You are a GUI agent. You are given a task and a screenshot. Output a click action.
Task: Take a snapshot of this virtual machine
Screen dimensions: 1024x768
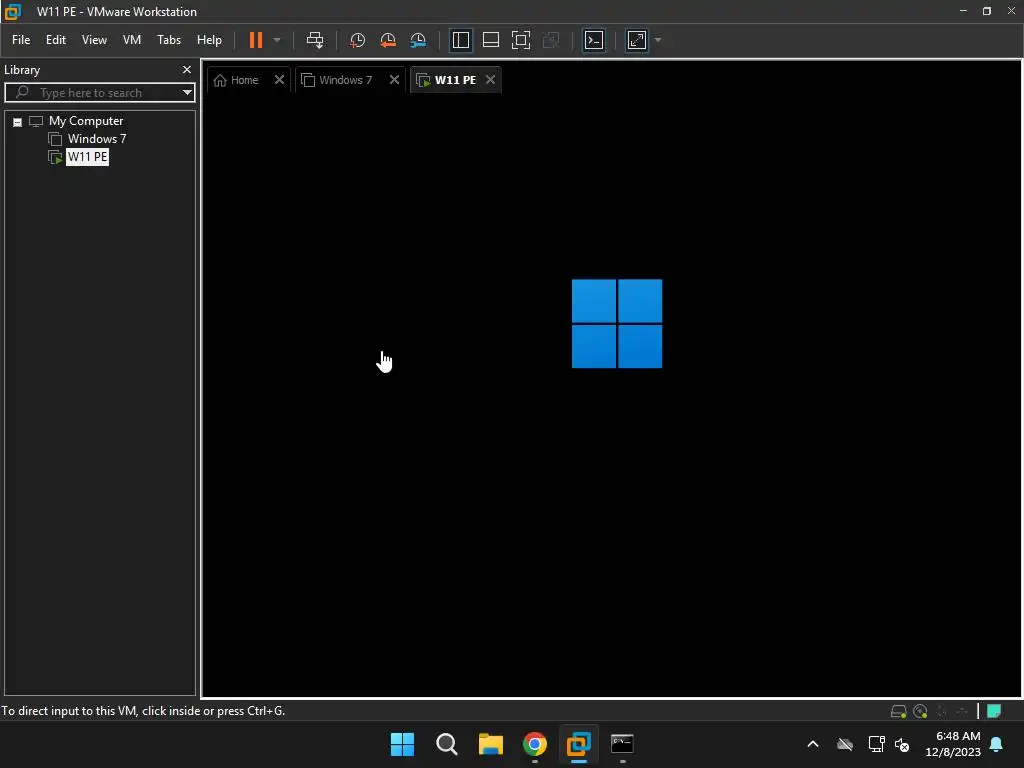[x=357, y=40]
